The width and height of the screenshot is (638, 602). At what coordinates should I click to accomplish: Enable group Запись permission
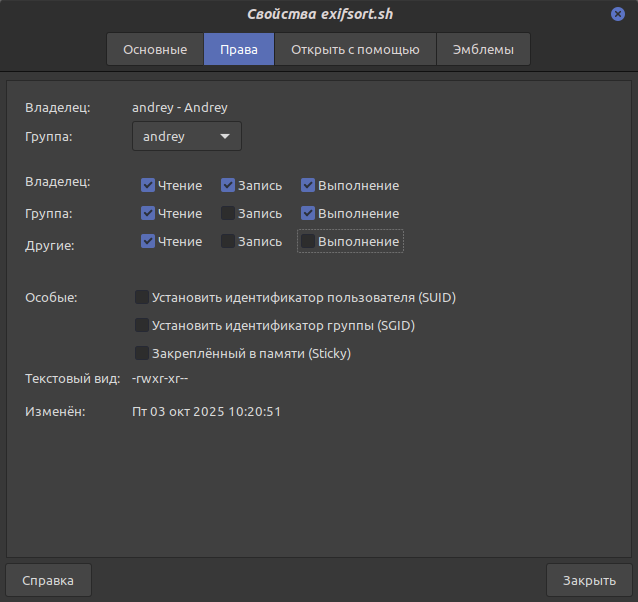(x=228, y=213)
